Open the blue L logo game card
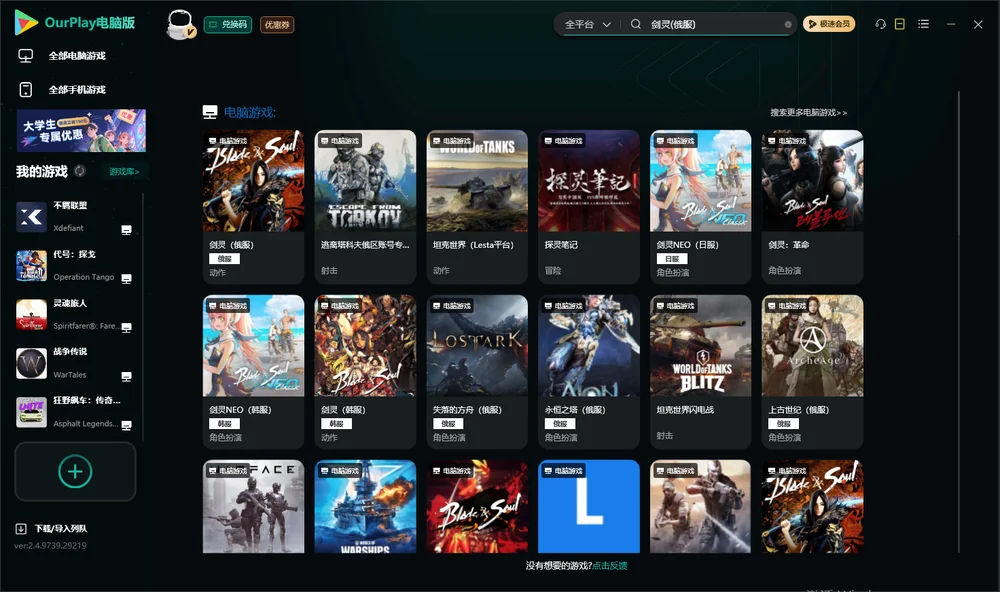This screenshot has height=592, width=1000. coord(589,507)
